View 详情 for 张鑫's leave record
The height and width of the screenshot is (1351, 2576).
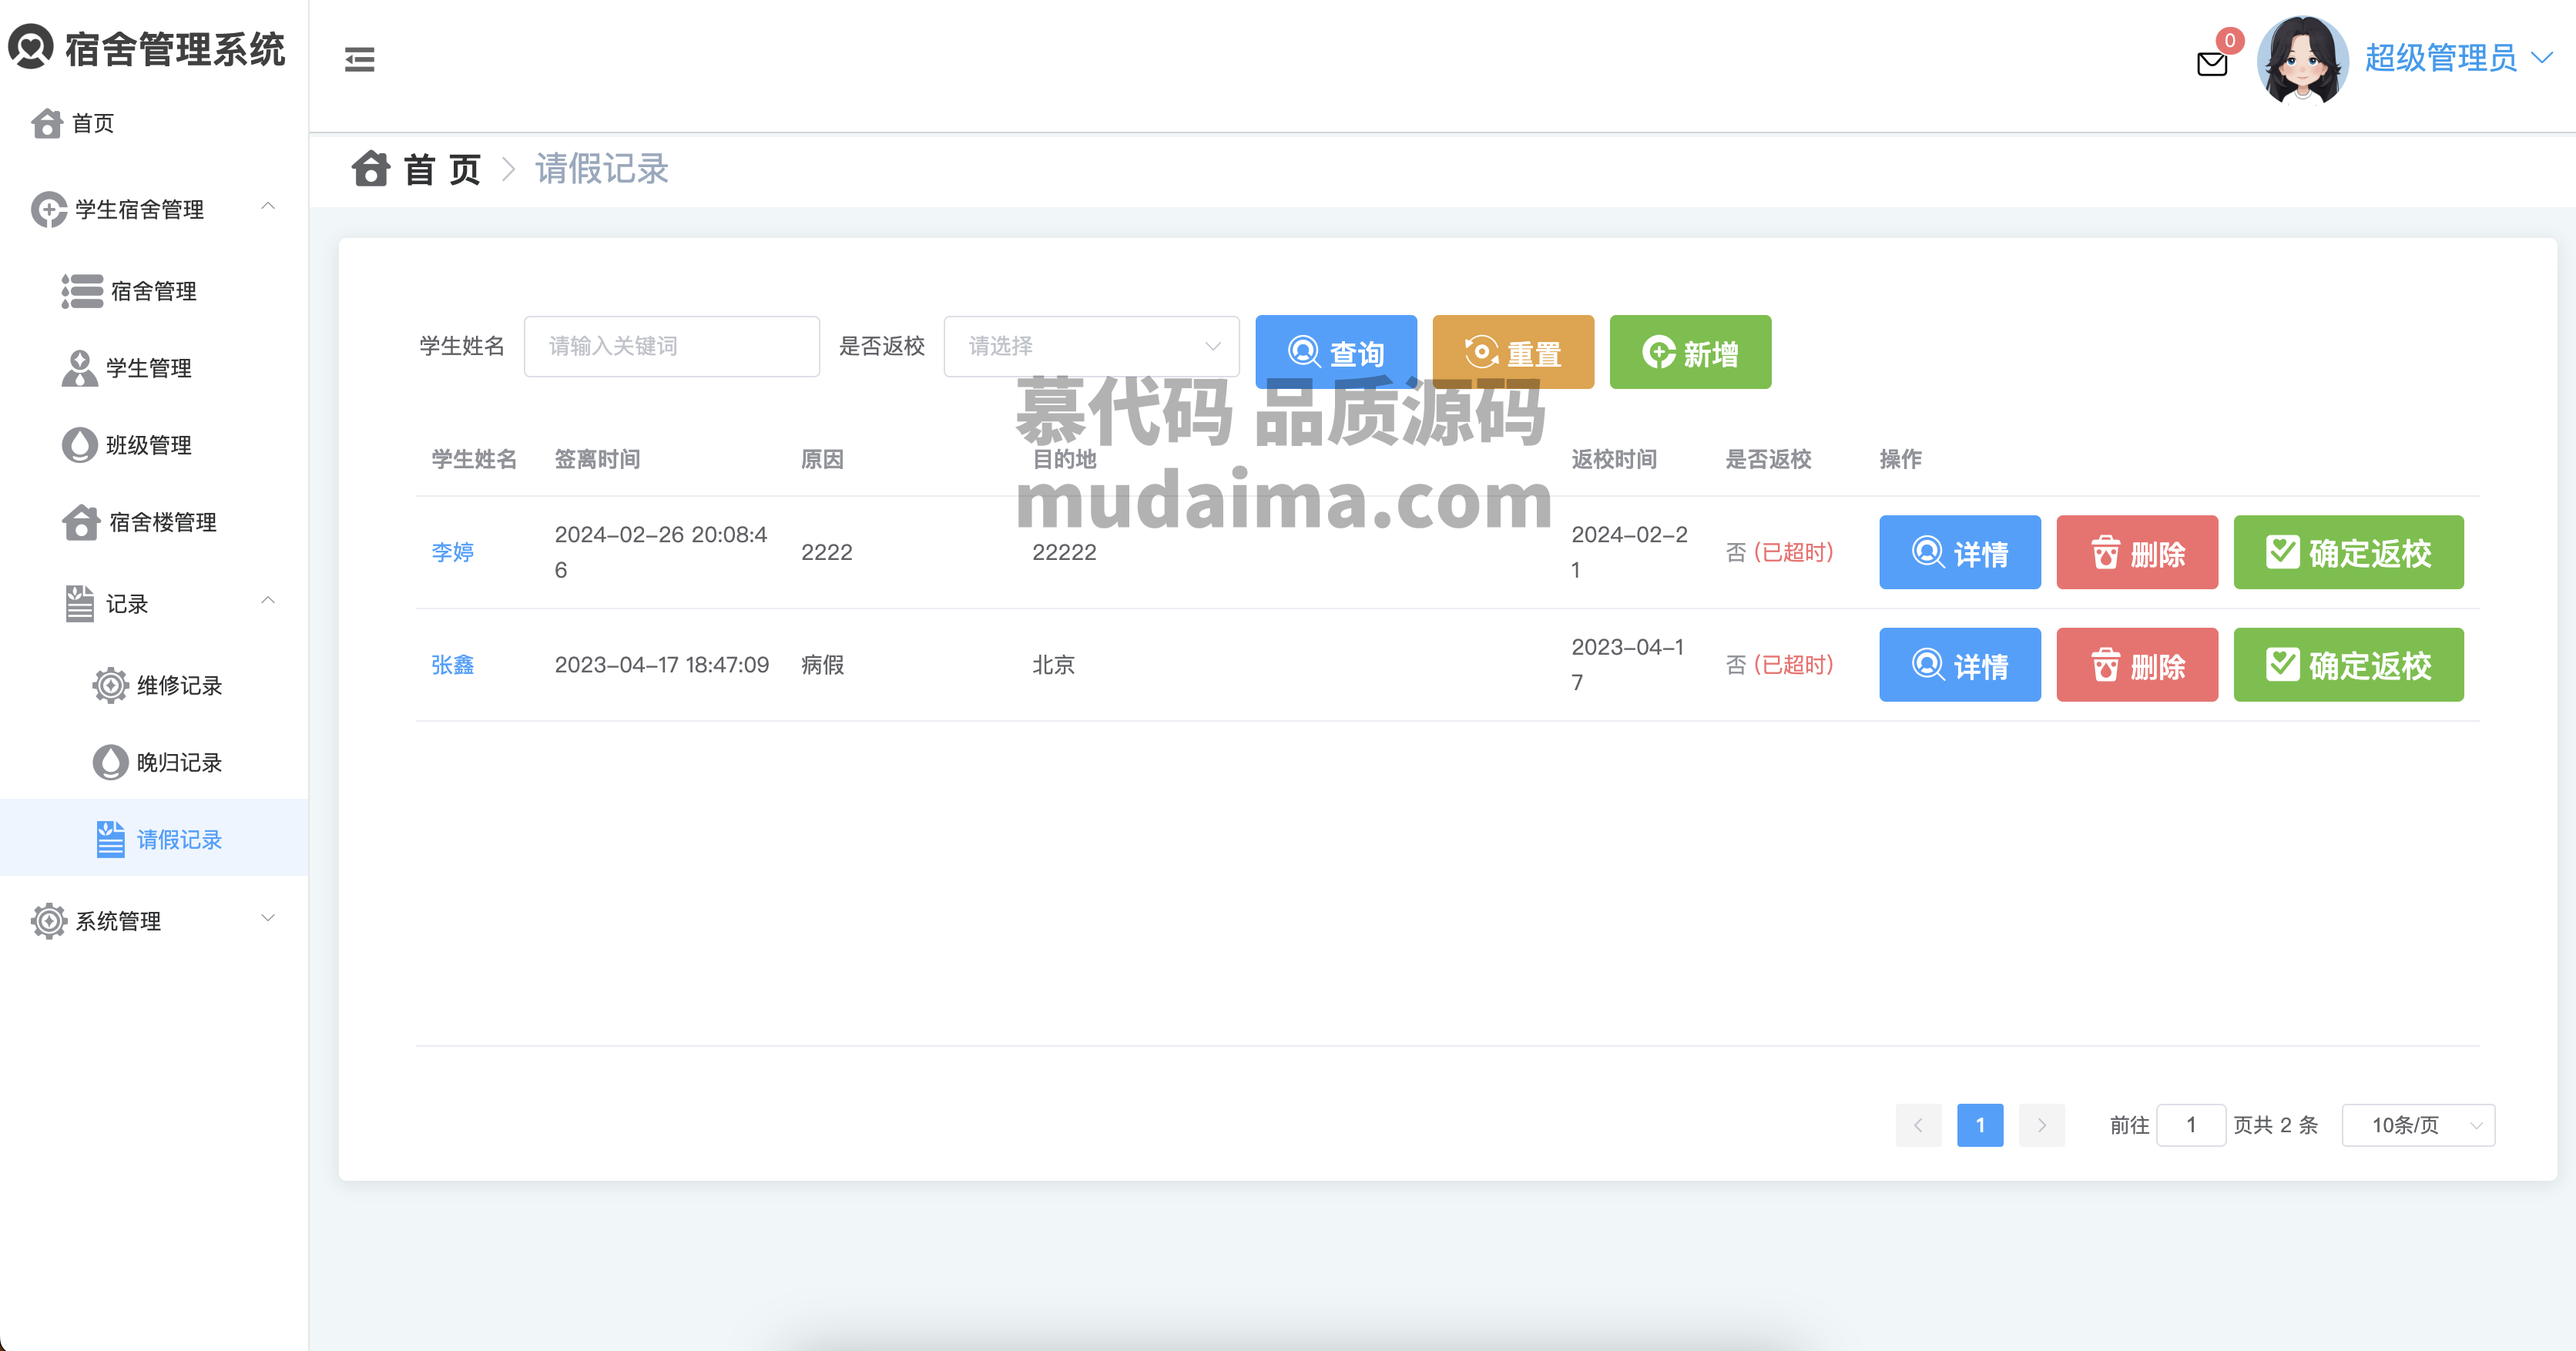pos(1960,665)
